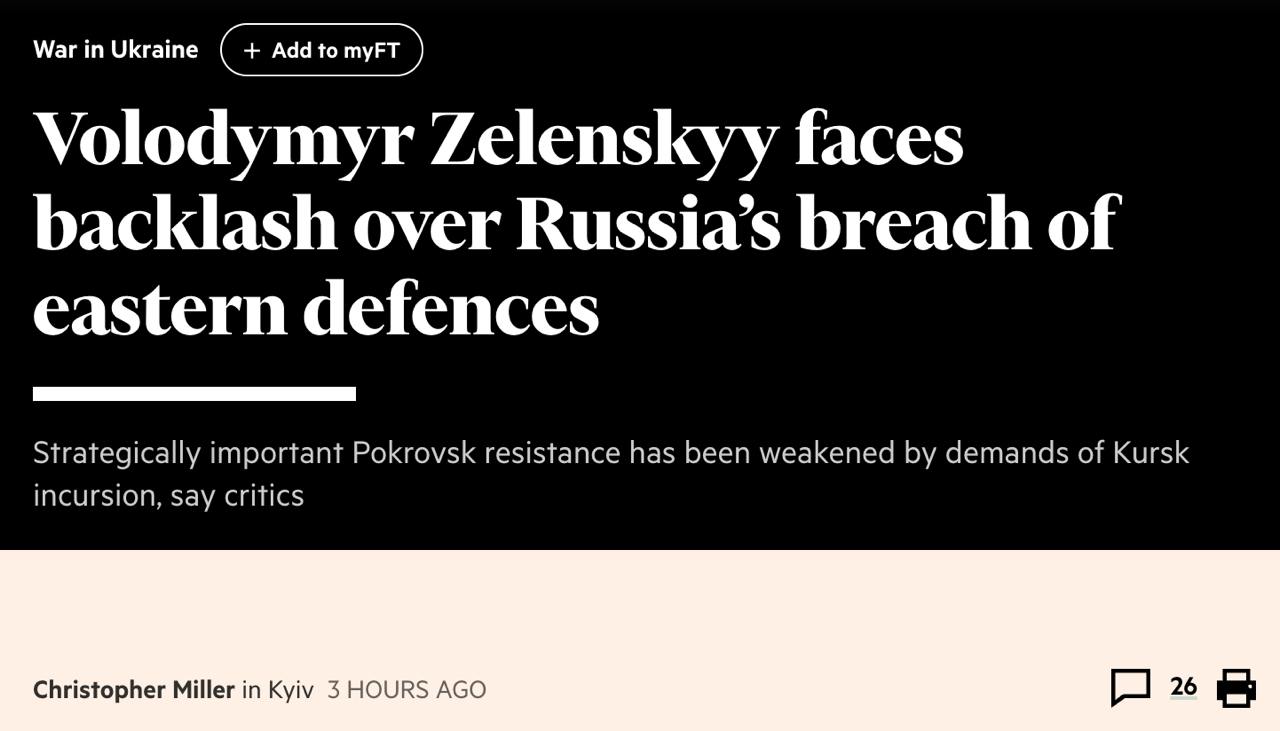Screen dimensions: 1280x731
Task: Click the word "Russia's" in the headline
Action: pyautogui.click(x=648, y=223)
